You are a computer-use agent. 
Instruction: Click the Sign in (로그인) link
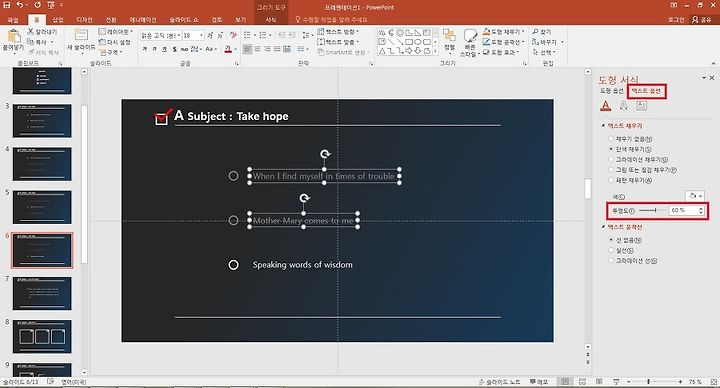pos(676,20)
